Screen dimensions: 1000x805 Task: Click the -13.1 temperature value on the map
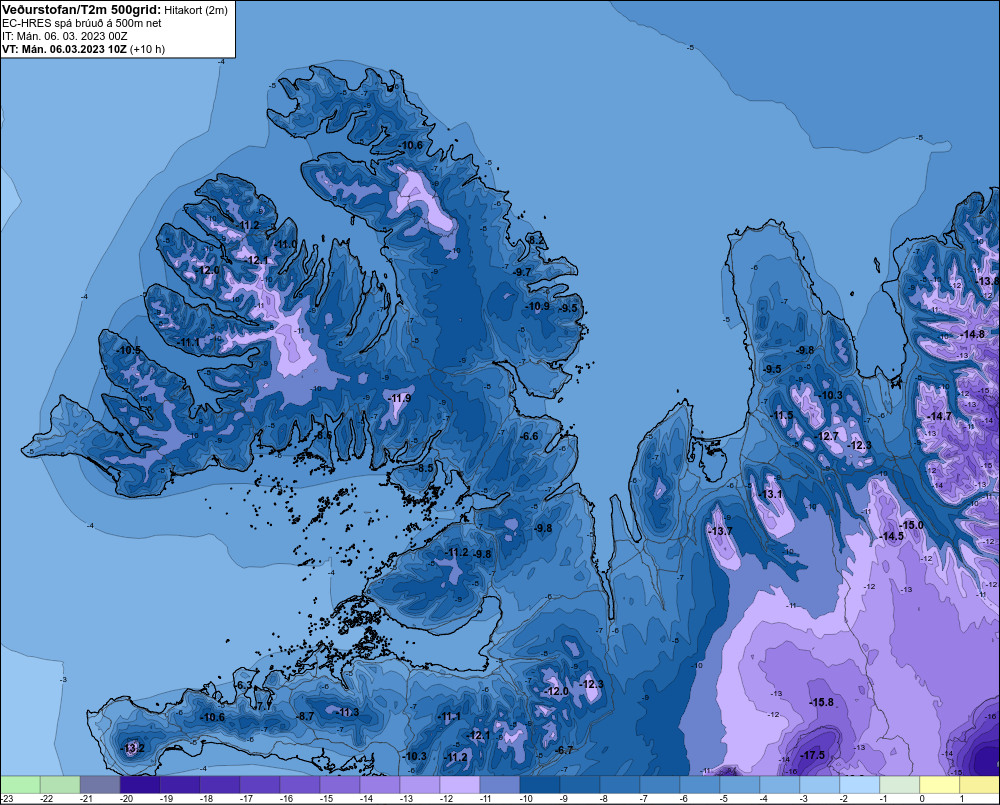pyautogui.click(x=770, y=494)
